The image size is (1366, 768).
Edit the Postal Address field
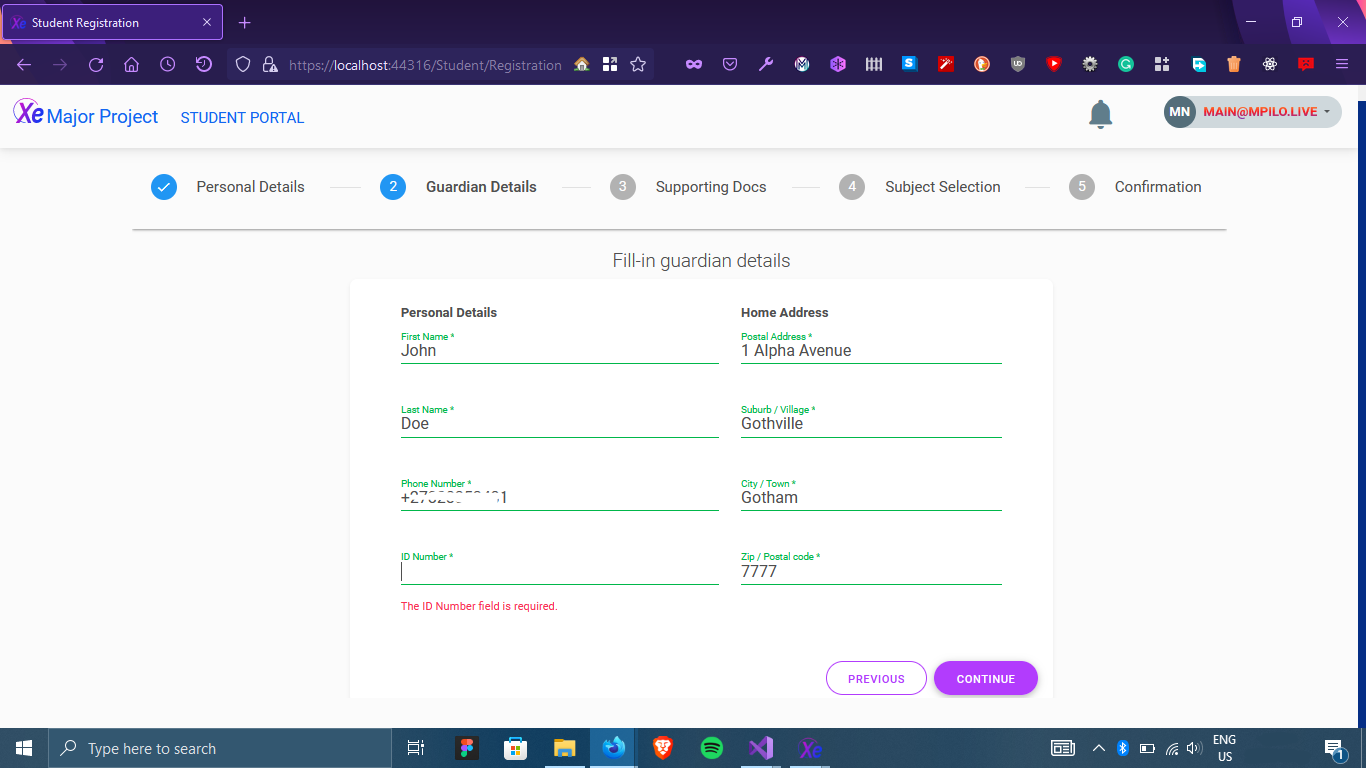(x=871, y=351)
